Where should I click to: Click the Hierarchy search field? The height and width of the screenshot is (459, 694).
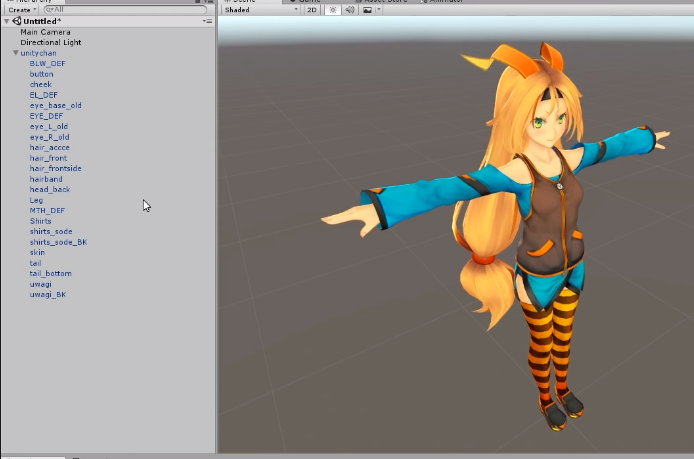(125, 9)
